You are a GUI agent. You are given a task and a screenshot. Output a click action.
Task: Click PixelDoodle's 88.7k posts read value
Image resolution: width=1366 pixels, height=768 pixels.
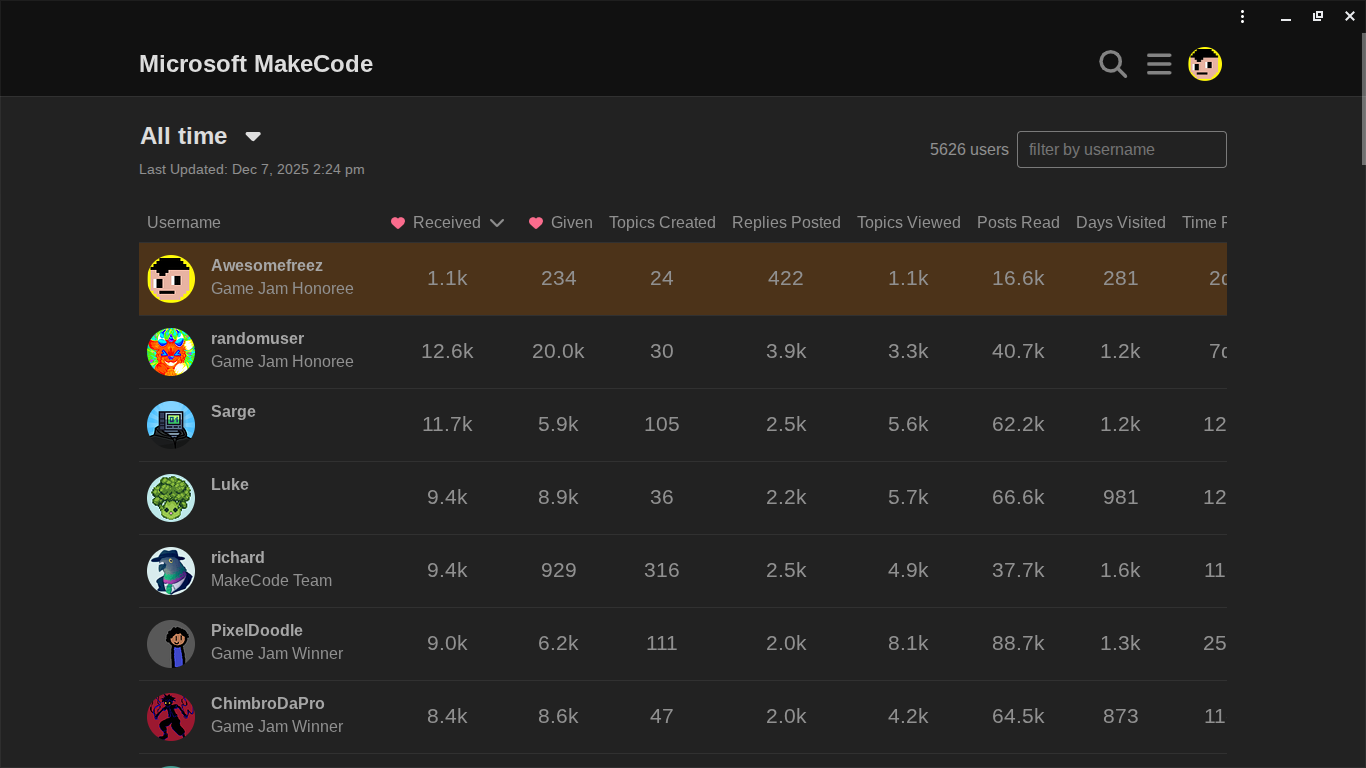(1018, 644)
